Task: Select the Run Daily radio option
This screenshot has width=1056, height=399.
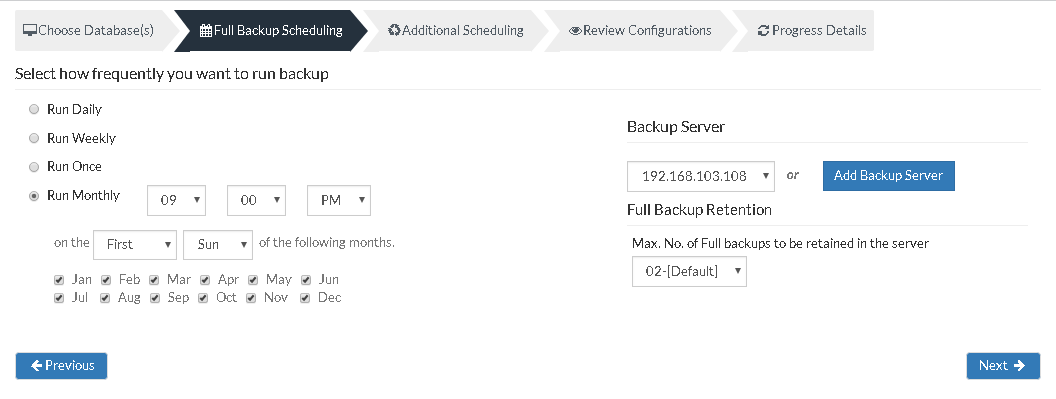Action: point(34,109)
